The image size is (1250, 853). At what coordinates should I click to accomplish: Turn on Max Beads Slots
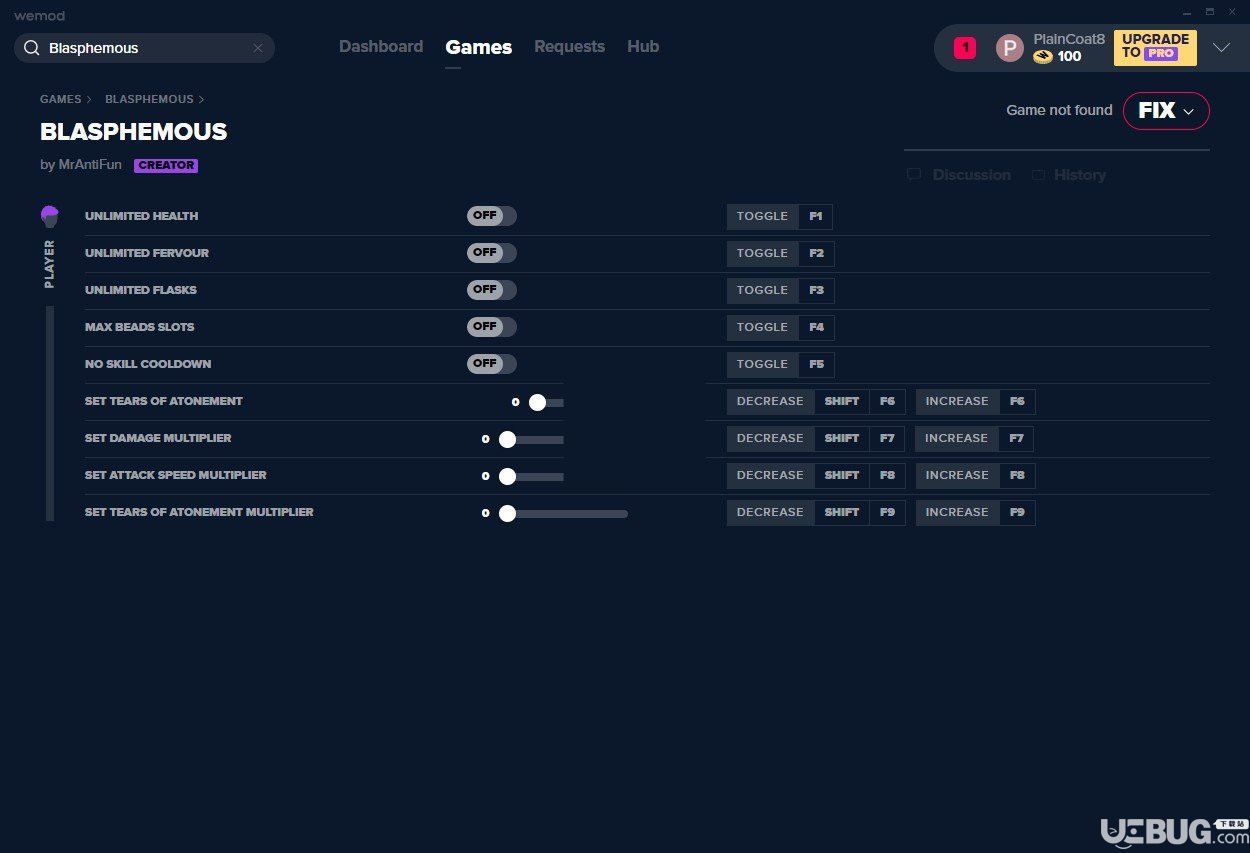point(492,327)
